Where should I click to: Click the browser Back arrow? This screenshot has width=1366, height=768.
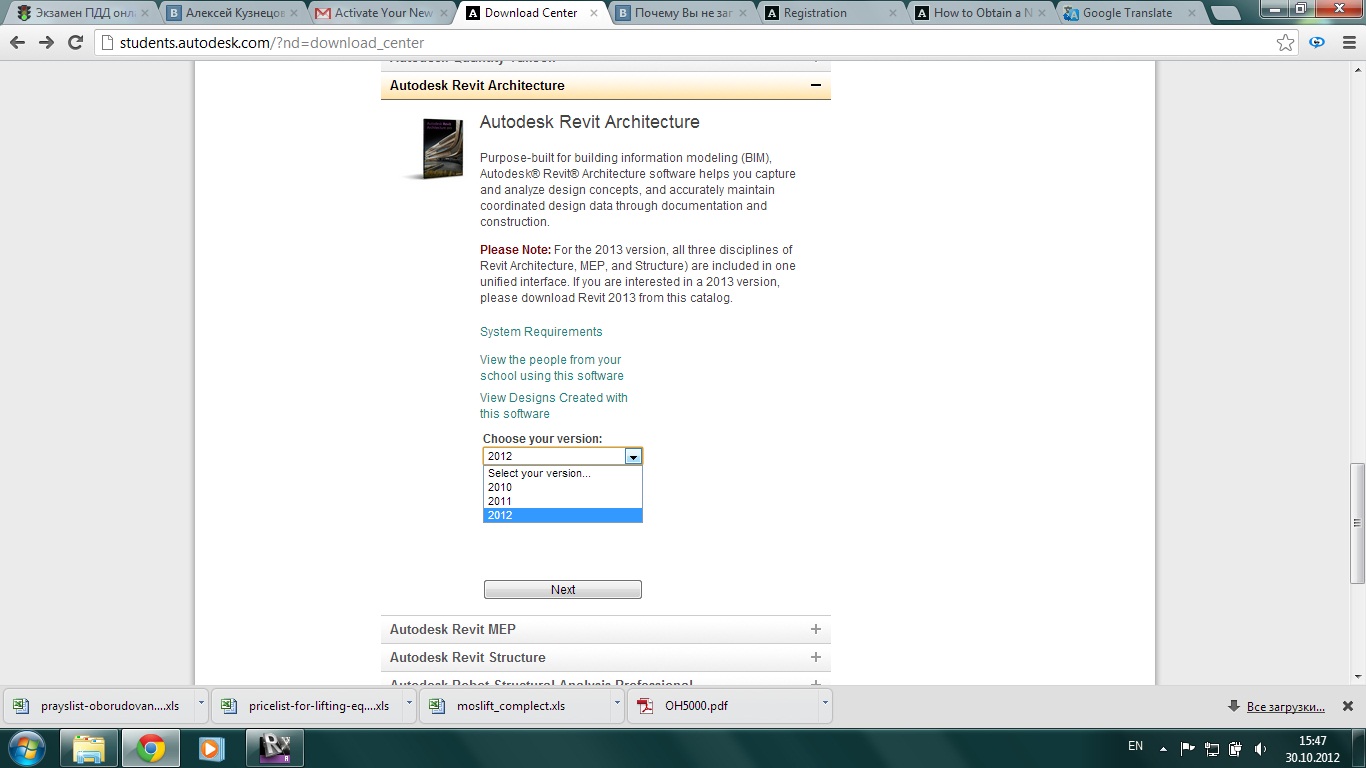(x=18, y=43)
